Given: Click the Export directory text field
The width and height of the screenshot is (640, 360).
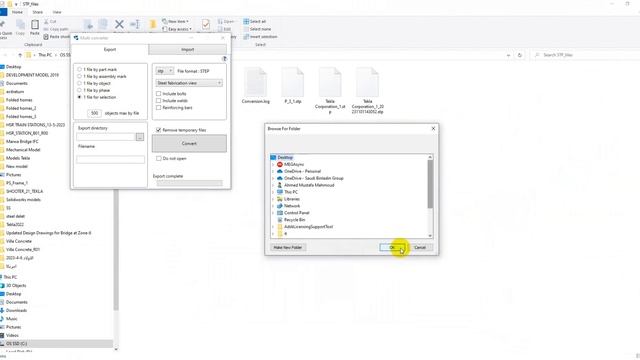Looking at the screenshot, I should (106, 137).
